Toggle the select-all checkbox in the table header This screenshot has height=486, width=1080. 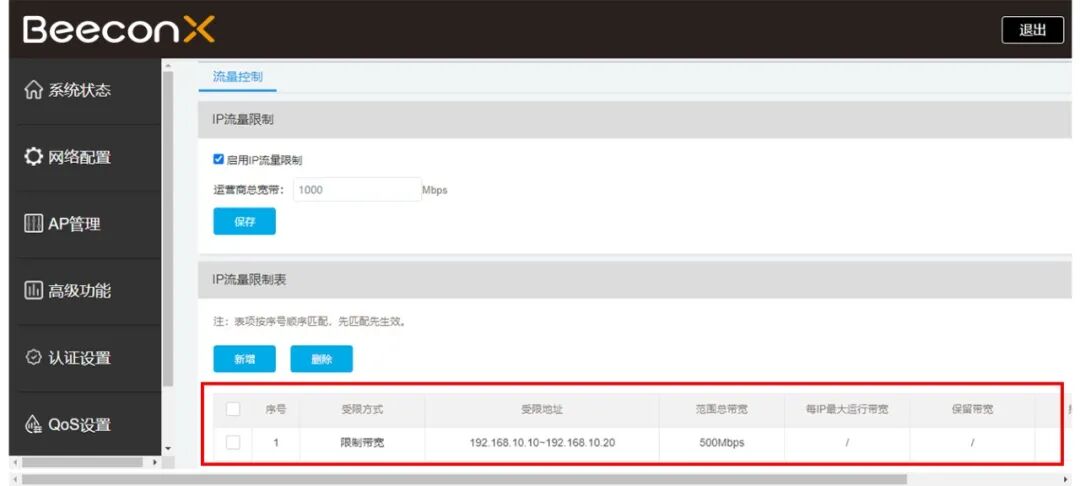pyautogui.click(x=233, y=409)
